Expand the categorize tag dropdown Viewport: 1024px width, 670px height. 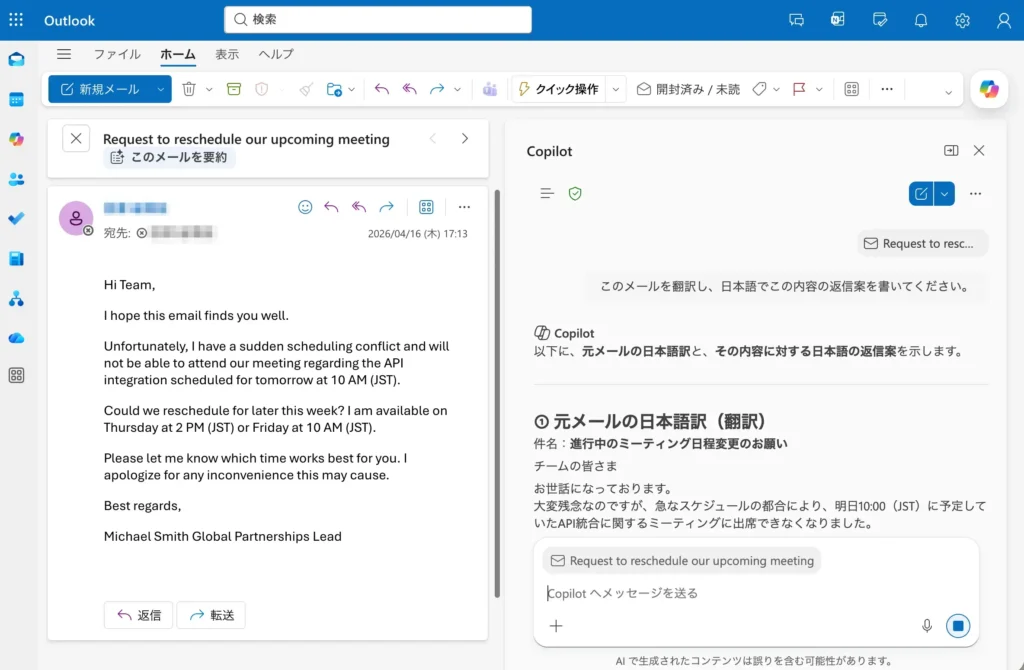[776, 89]
